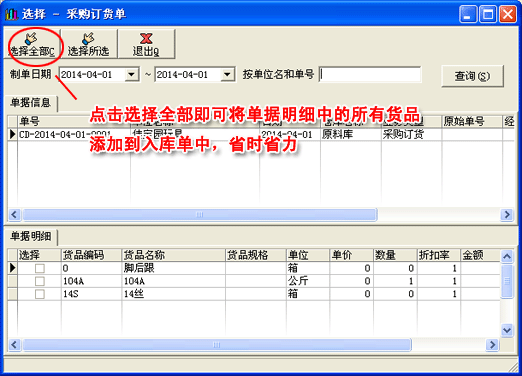522x376 pixels.
Task: Click the right arrow of the lower horizontal scrollbar
Action: (x=492, y=344)
